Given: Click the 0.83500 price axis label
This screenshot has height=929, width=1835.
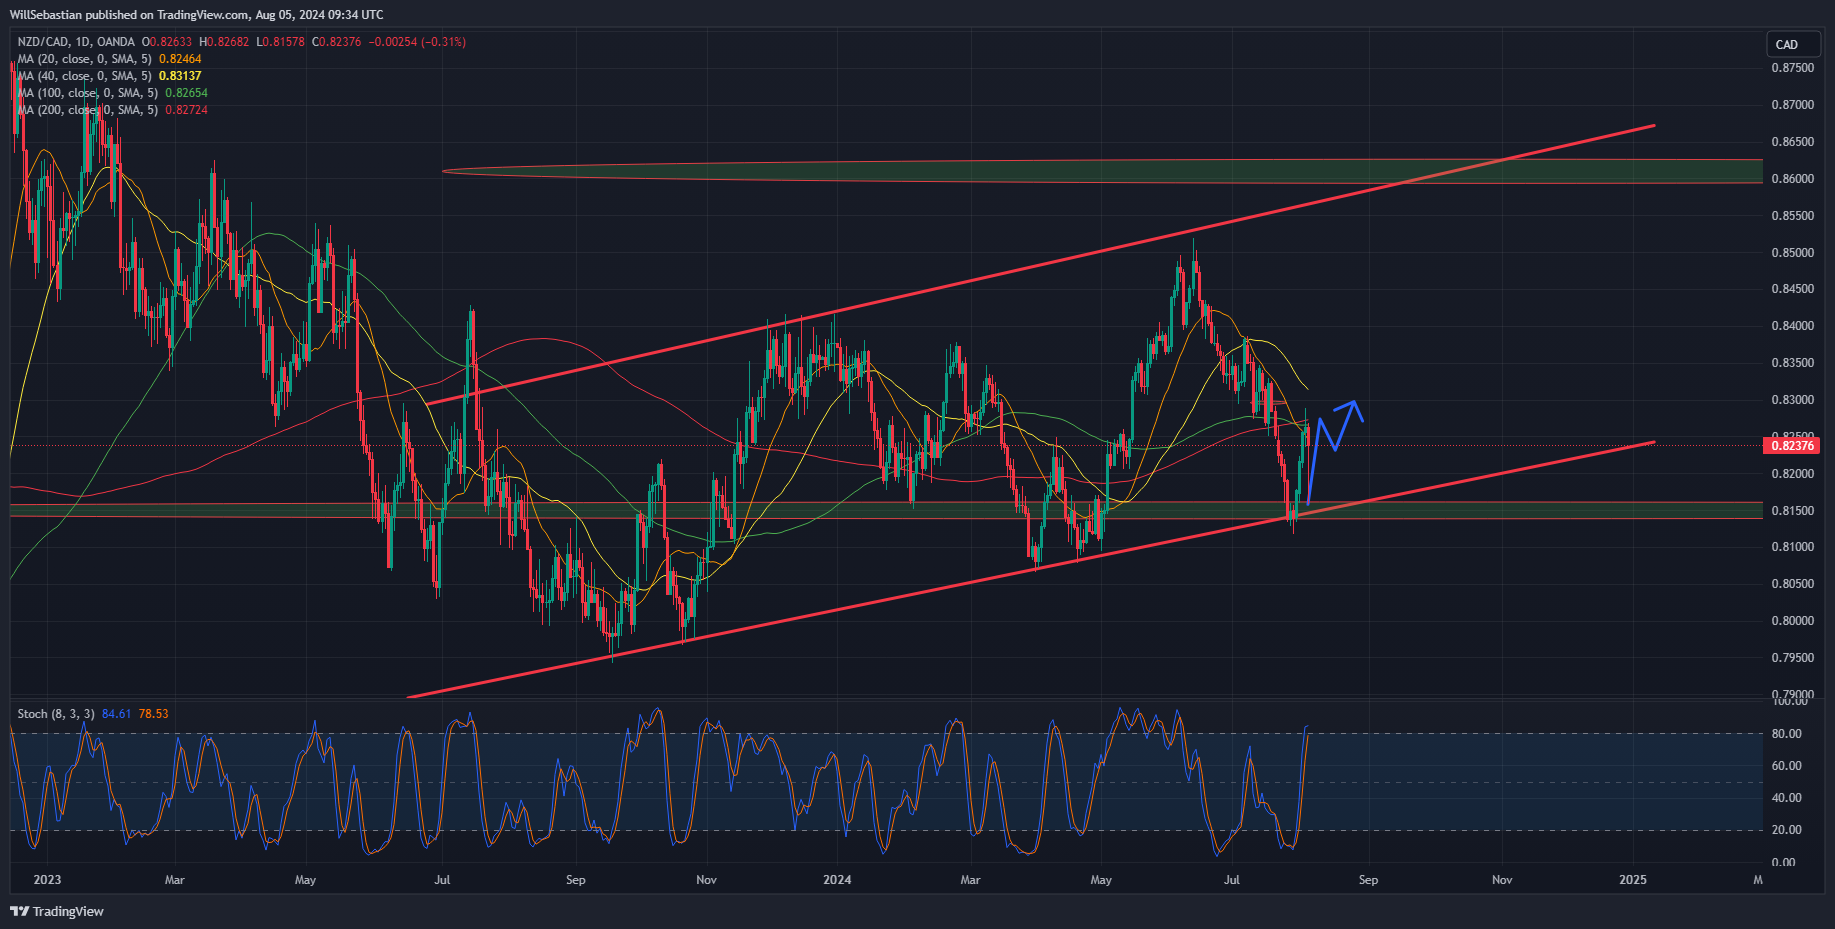Looking at the screenshot, I should pos(1792,363).
